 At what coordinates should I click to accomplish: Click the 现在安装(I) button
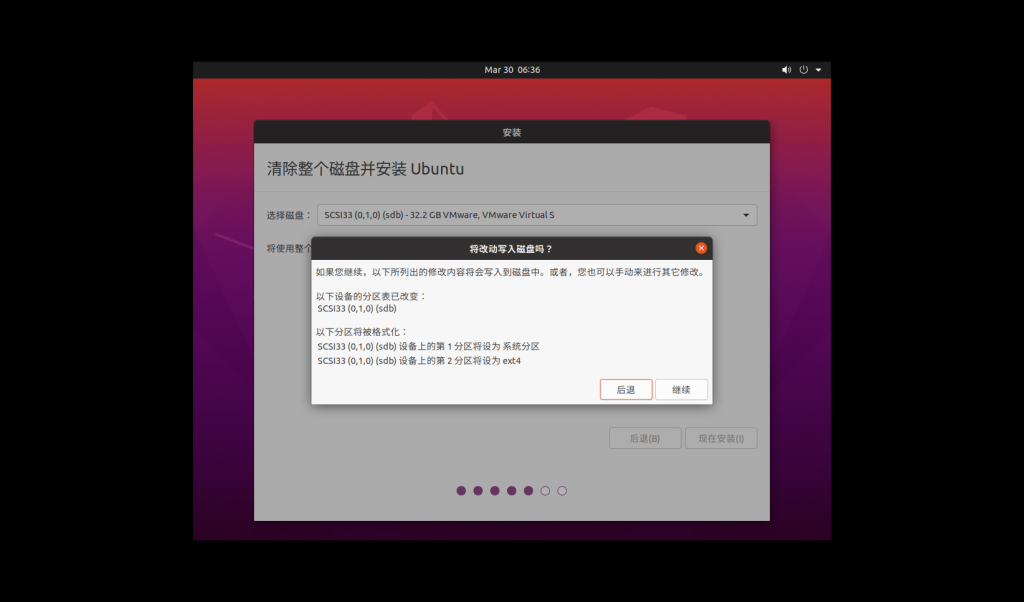[x=721, y=438]
